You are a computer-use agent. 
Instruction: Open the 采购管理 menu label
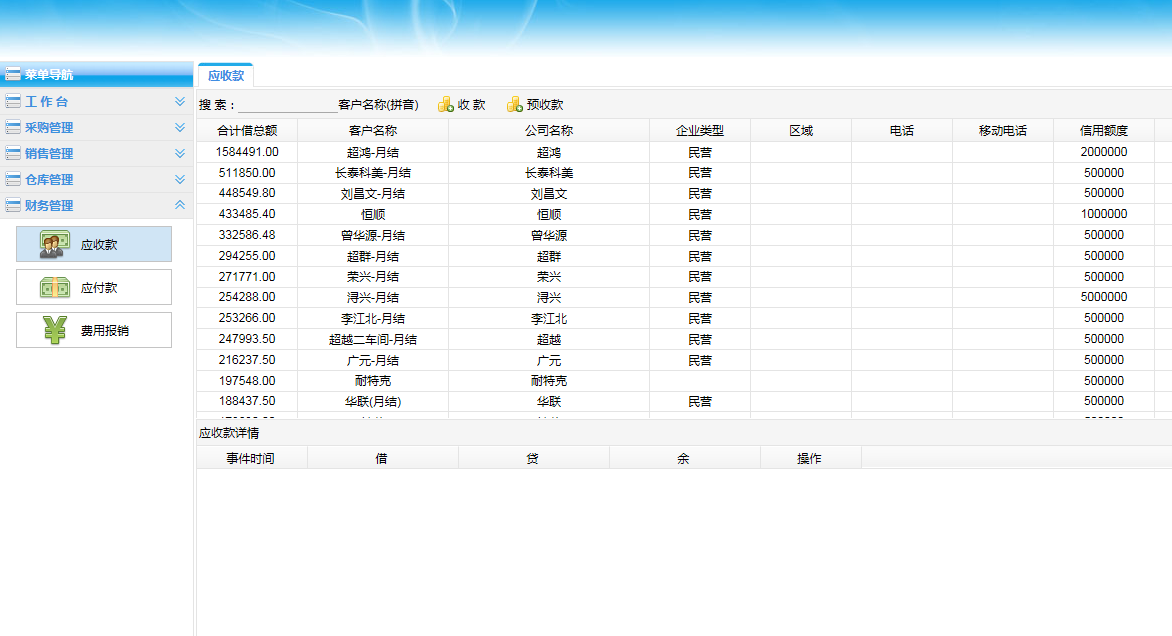(49, 128)
